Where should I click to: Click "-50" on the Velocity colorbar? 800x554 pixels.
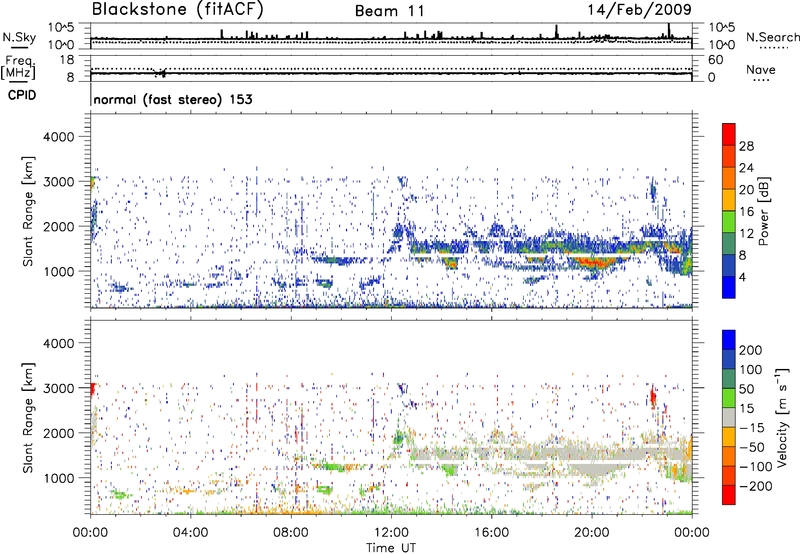752,447
